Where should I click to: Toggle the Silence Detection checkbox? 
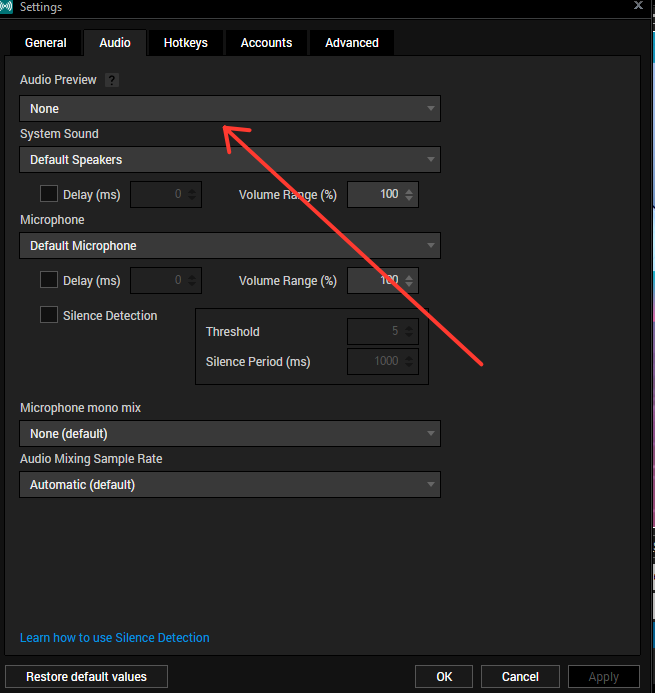[x=49, y=315]
